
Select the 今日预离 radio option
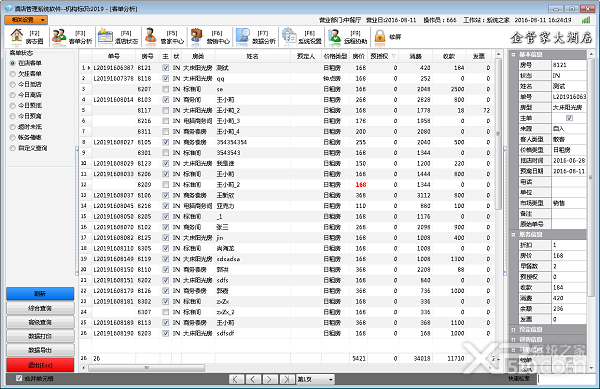pyautogui.click(x=13, y=116)
